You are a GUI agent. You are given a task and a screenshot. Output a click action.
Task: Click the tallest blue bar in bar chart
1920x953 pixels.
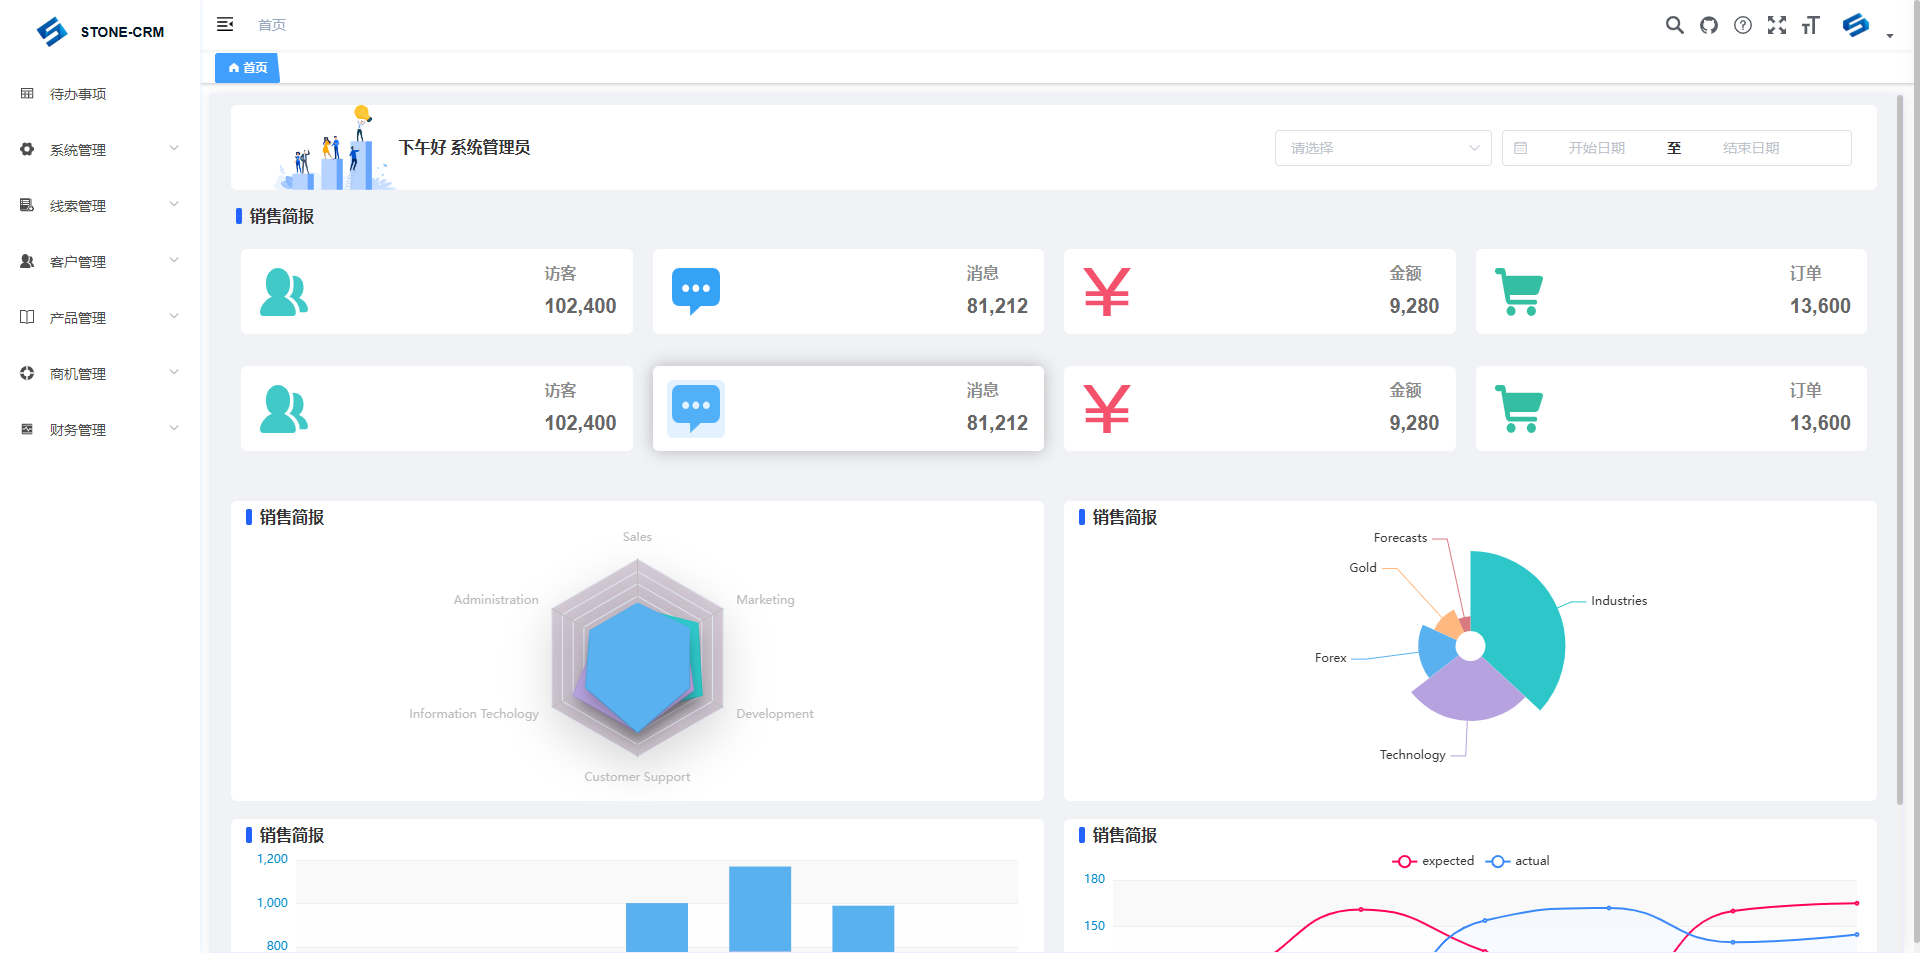pyautogui.click(x=760, y=909)
